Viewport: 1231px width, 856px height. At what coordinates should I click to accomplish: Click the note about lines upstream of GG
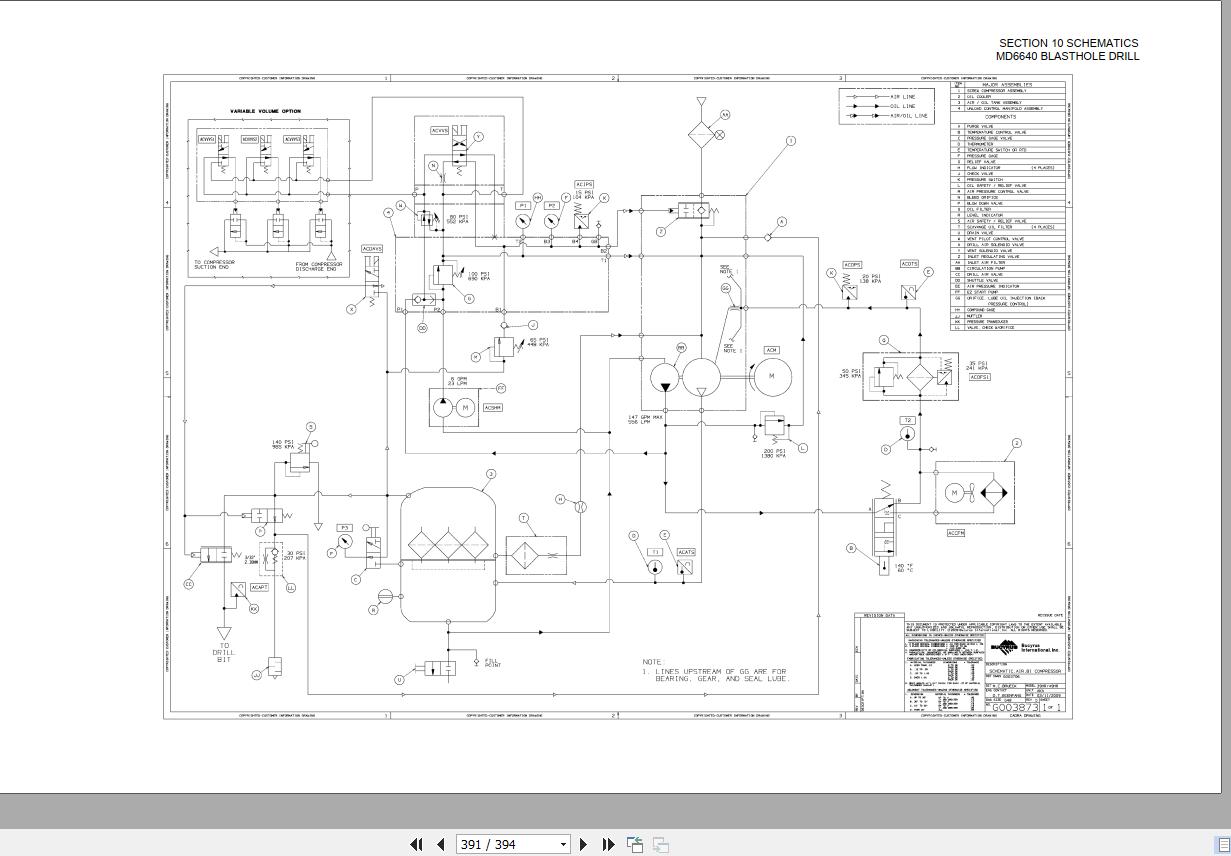717,670
